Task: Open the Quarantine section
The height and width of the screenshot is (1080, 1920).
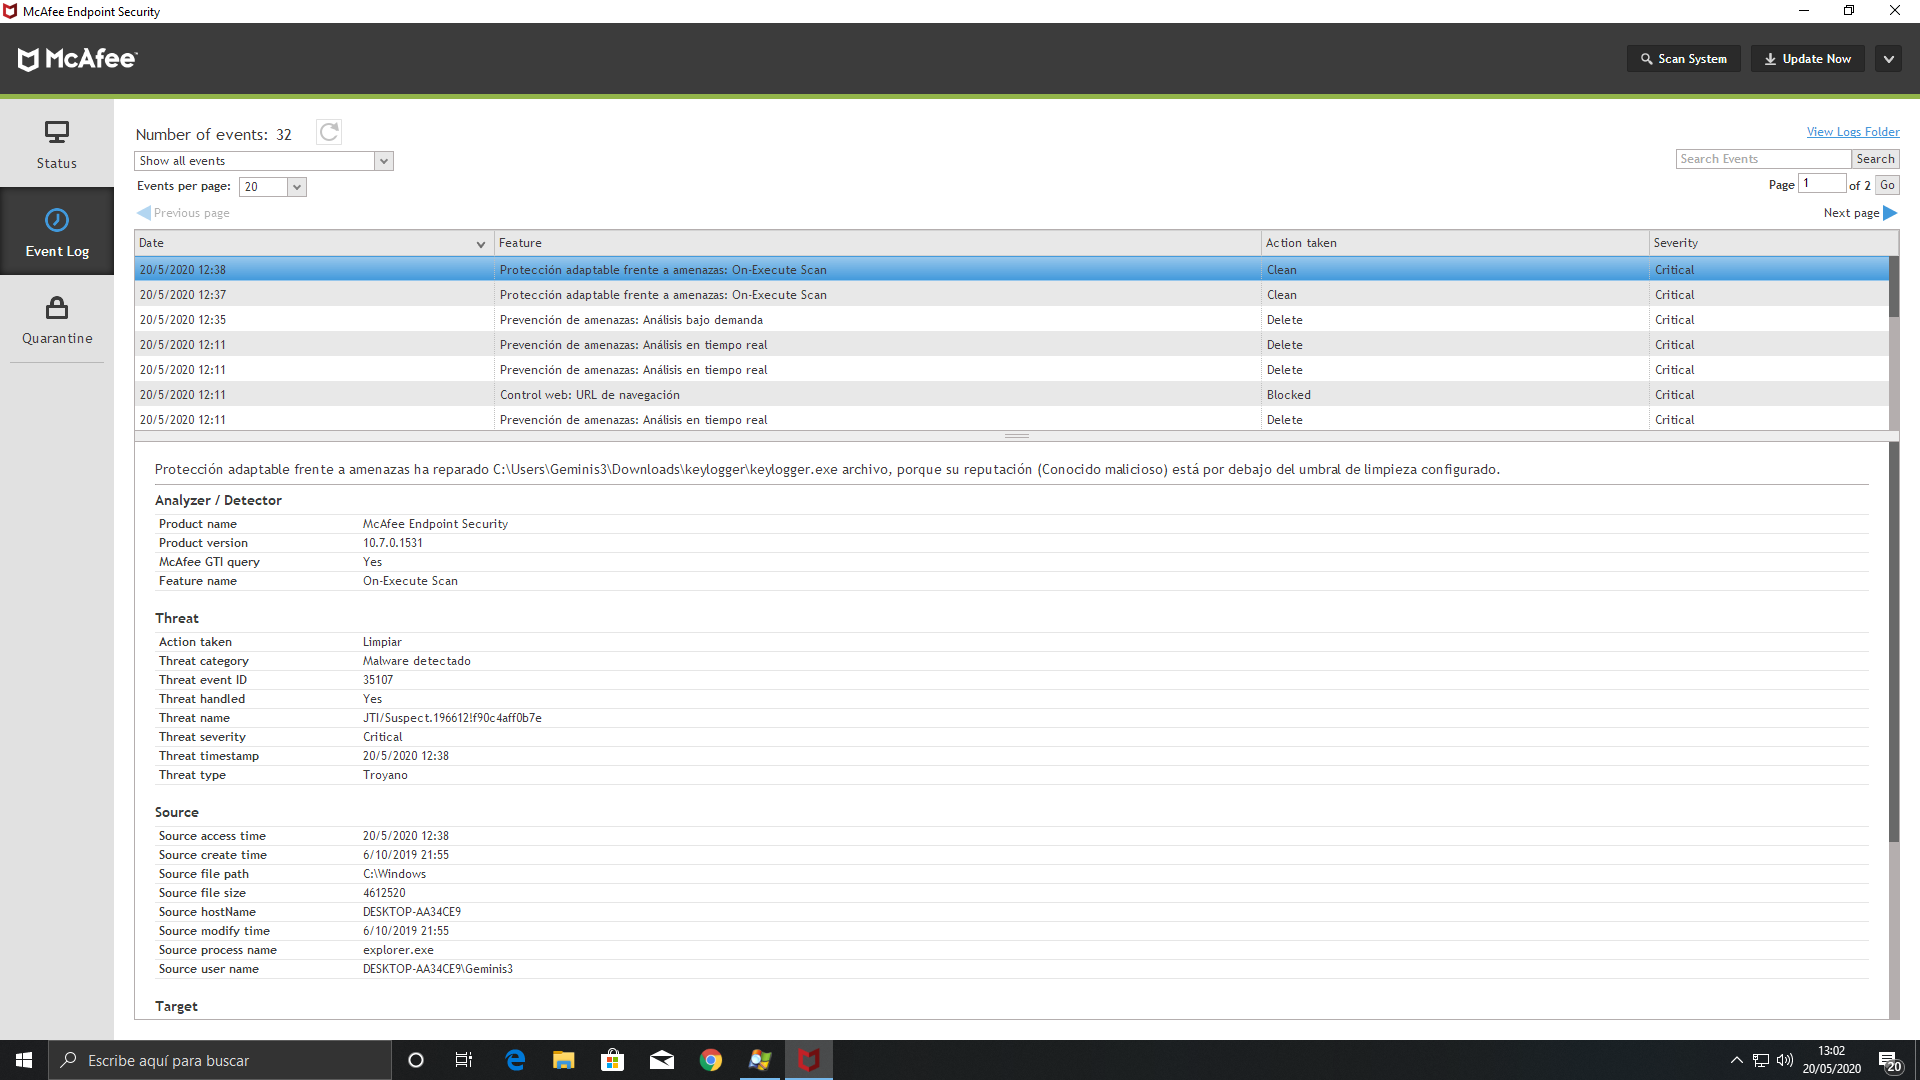Action: pyautogui.click(x=57, y=320)
